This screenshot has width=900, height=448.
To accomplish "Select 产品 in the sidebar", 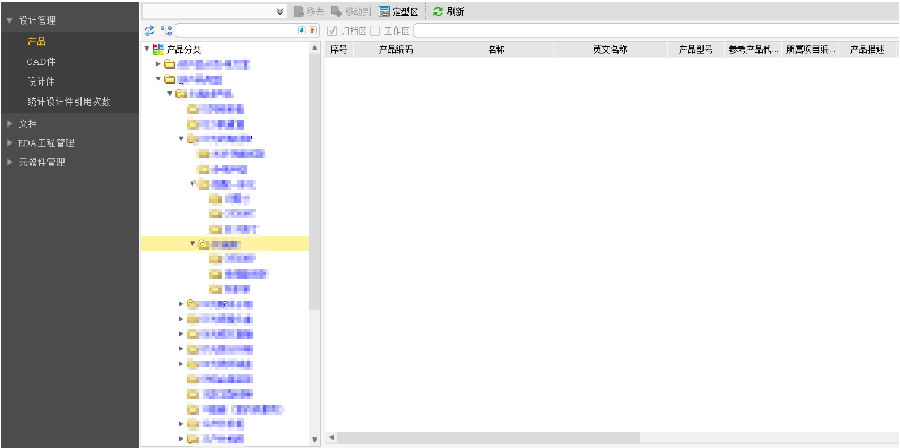I will pos(36,41).
